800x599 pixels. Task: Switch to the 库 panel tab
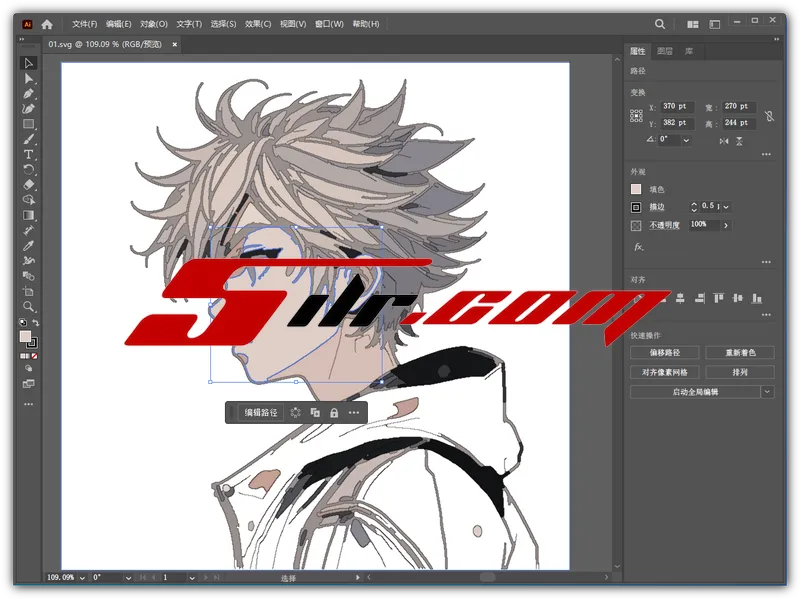click(689, 51)
